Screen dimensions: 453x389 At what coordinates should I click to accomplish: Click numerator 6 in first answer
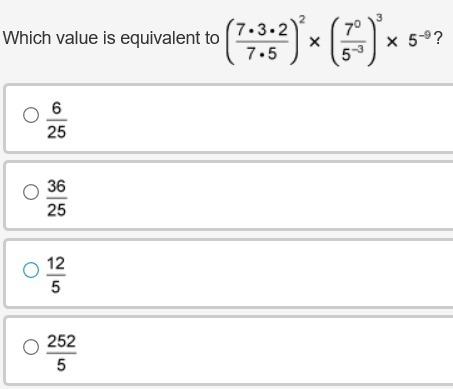point(57,108)
